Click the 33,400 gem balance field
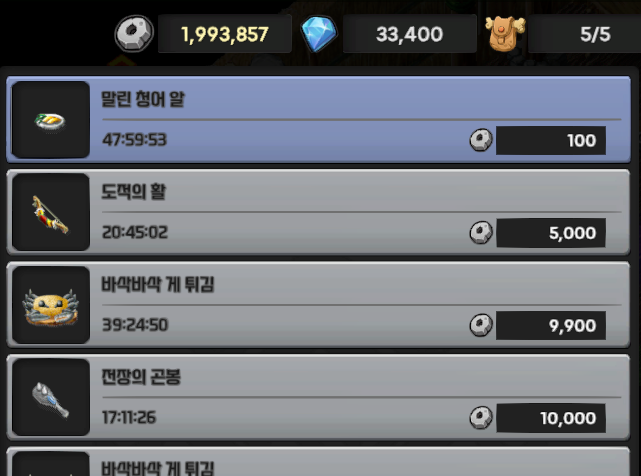 point(410,34)
